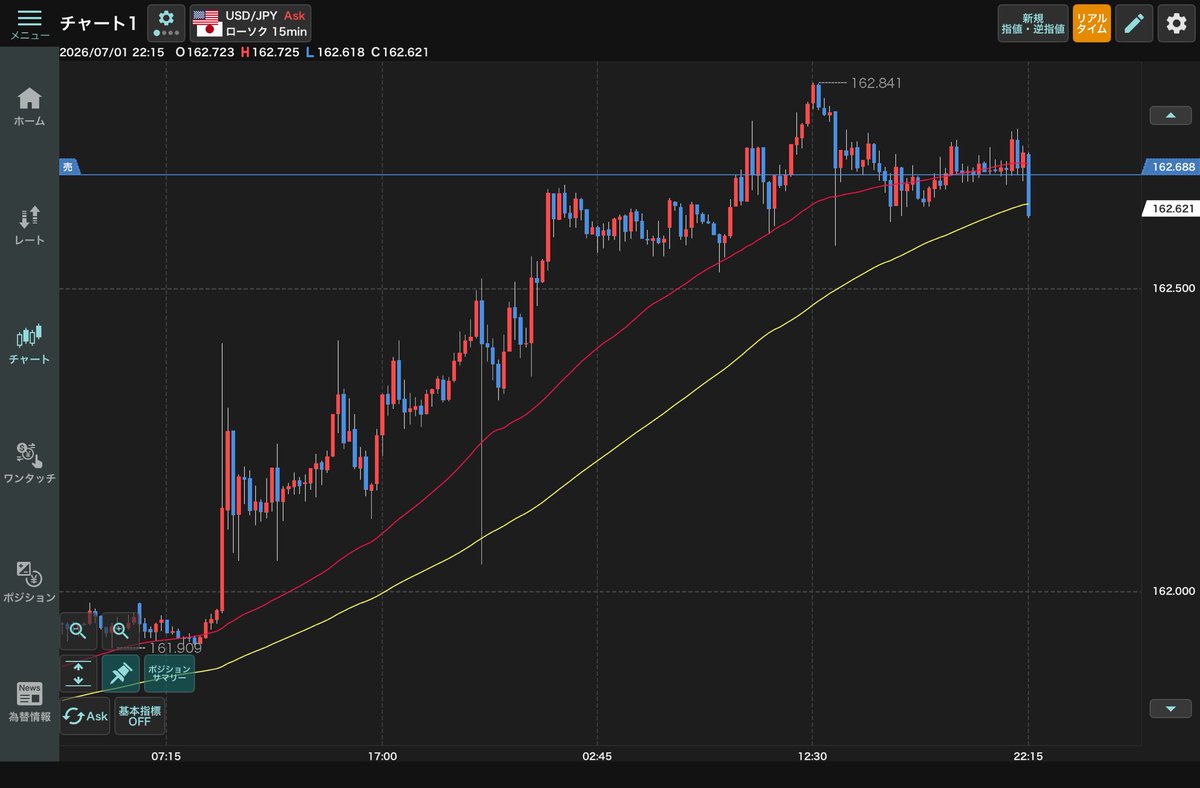This screenshot has height=788, width=1200.
Task: Open the ポジション sidebar page
Action: point(29,582)
